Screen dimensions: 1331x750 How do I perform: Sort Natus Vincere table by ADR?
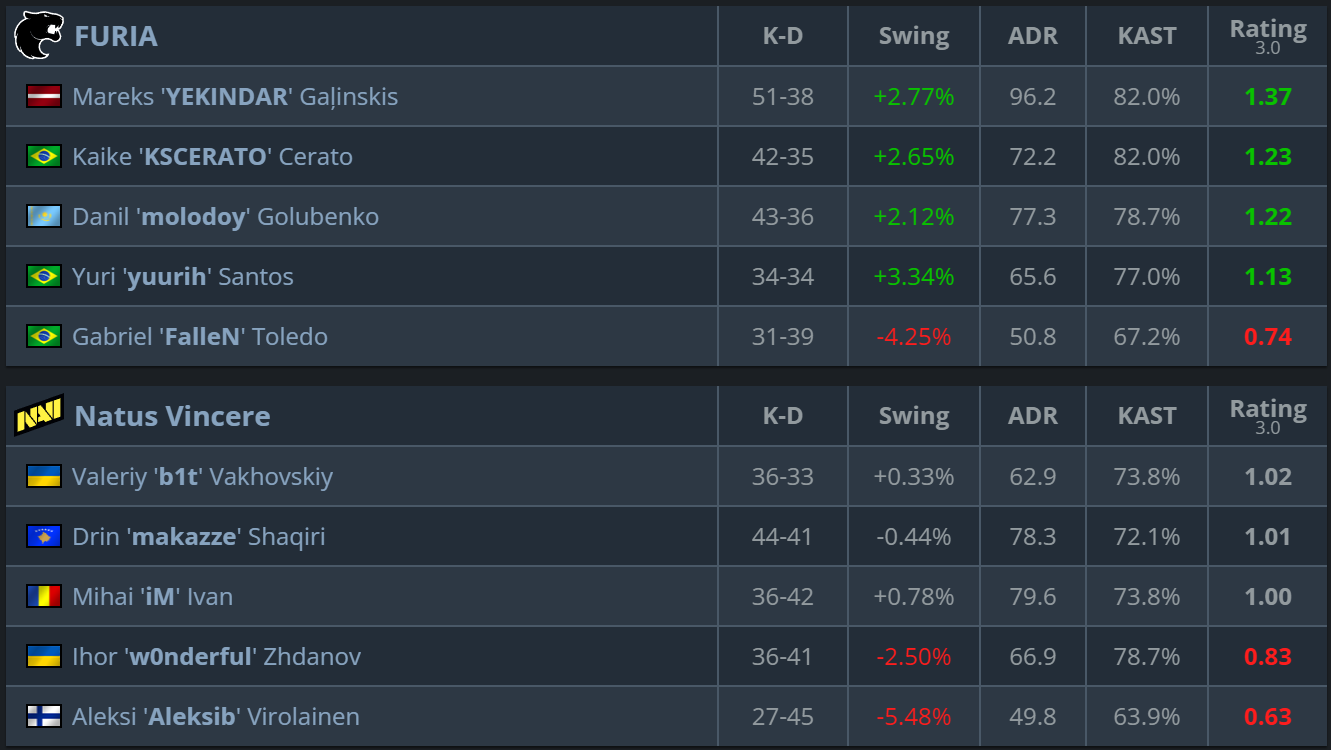point(1032,416)
